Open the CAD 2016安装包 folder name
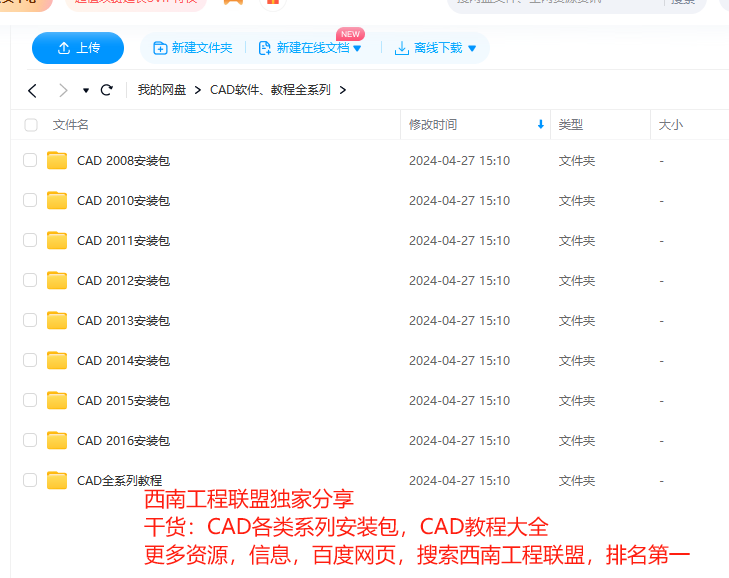Screen dimensions: 729x578 (123, 441)
